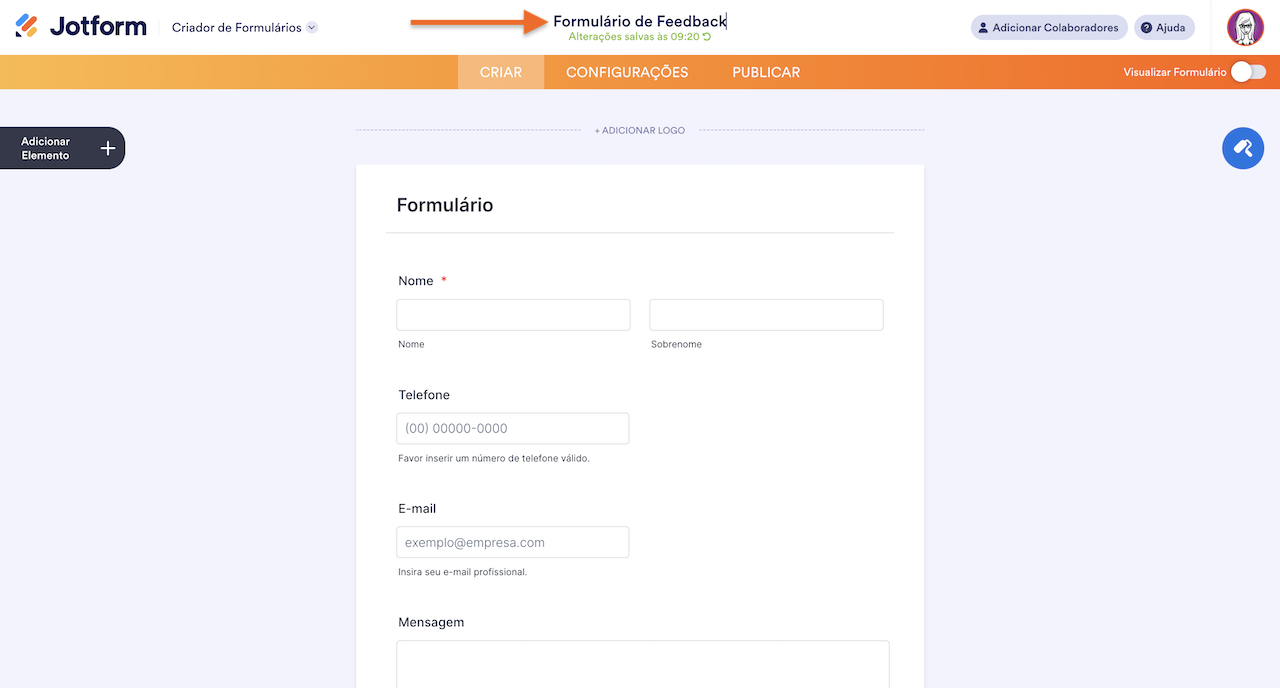The height and width of the screenshot is (688, 1280).
Task: Select the CRIAR tab
Action: (x=501, y=72)
